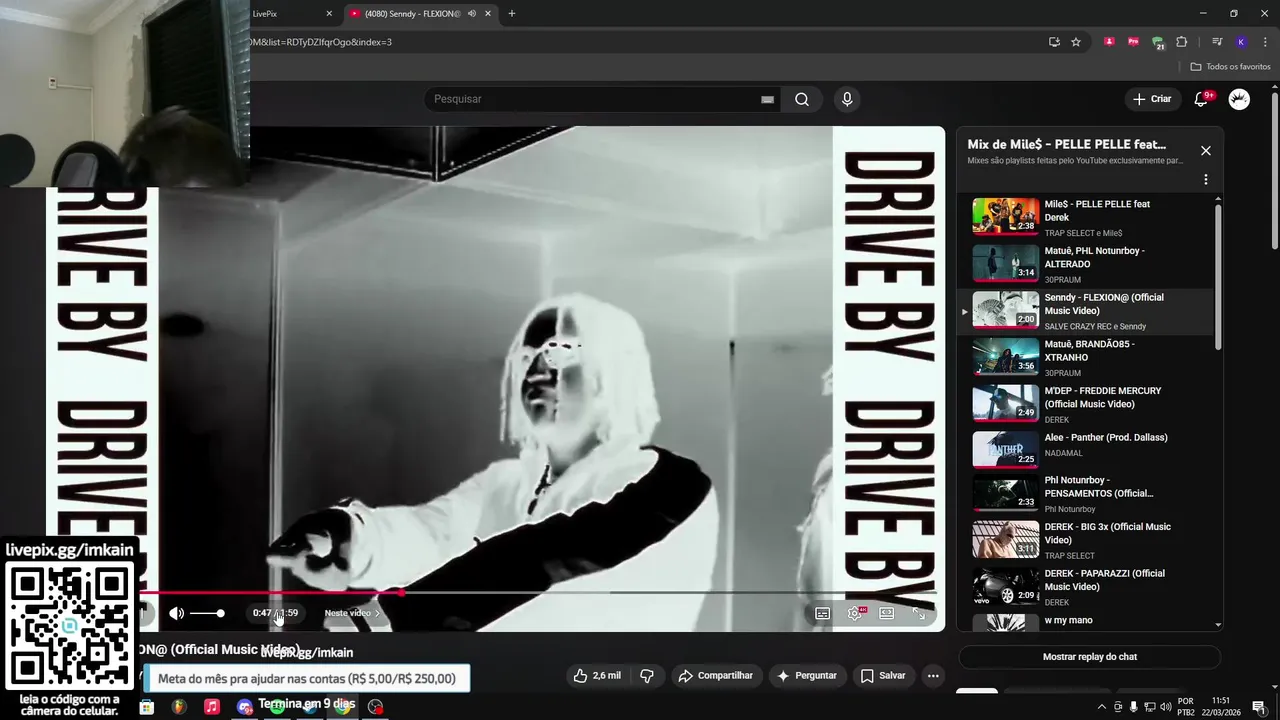Screen dimensions: 1280x720
Task: Open video settings gear icon
Action: (854, 613)
